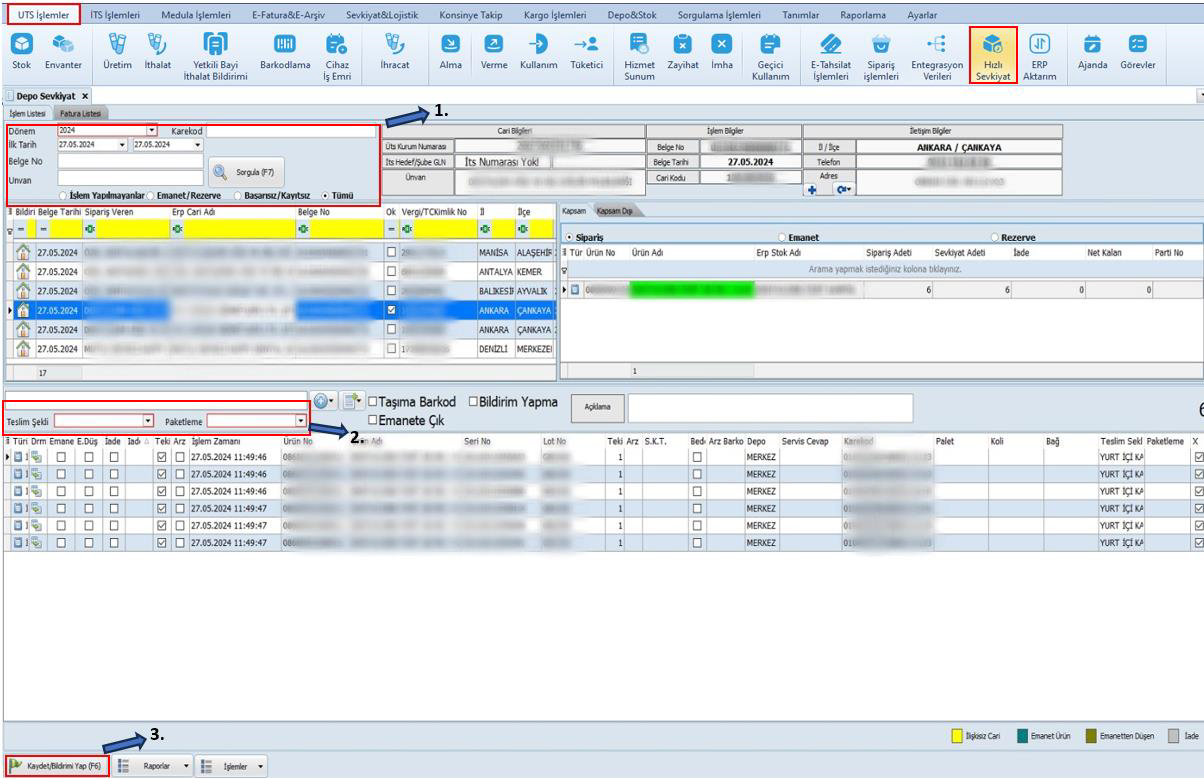Expand the Dönem year dropdown
The image size is (1204, 779).
[x=152, y=131]
